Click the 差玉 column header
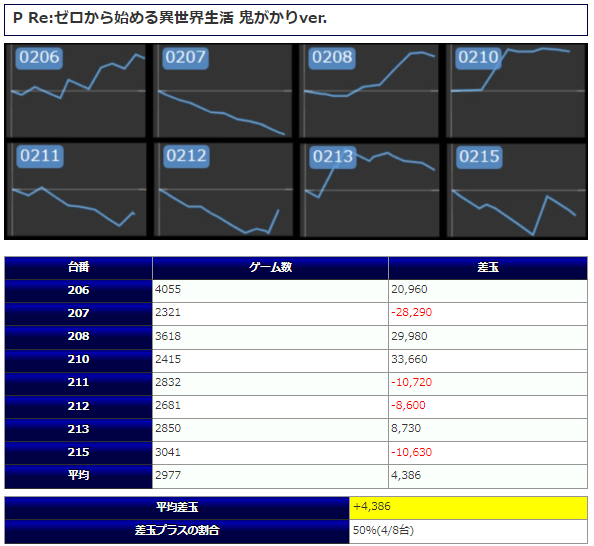594x546 pixels. click(x=488, y=268)
